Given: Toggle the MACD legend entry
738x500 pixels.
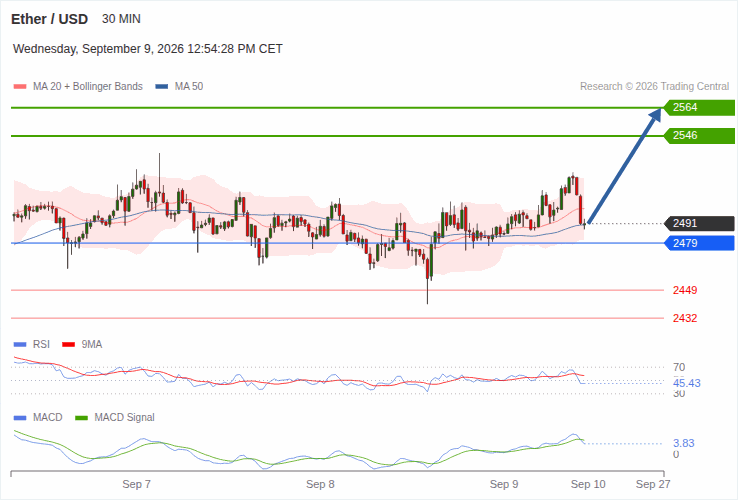Looking at the screenshot, I should click(x=38, y=417).
